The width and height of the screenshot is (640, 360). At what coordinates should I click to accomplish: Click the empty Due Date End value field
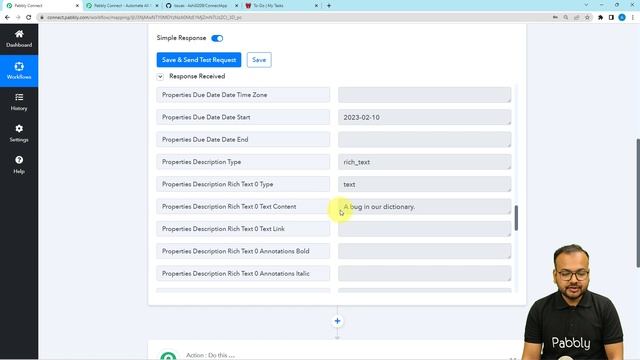[x=424, y=140]
